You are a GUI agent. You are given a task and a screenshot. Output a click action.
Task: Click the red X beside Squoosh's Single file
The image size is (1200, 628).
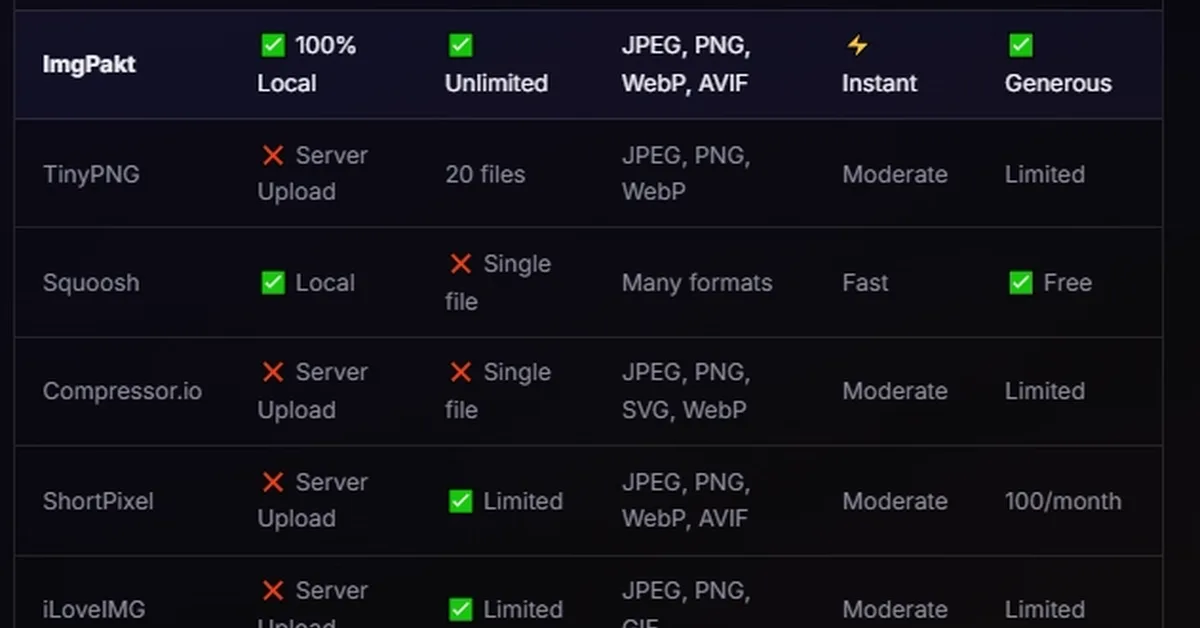[460, 264]
